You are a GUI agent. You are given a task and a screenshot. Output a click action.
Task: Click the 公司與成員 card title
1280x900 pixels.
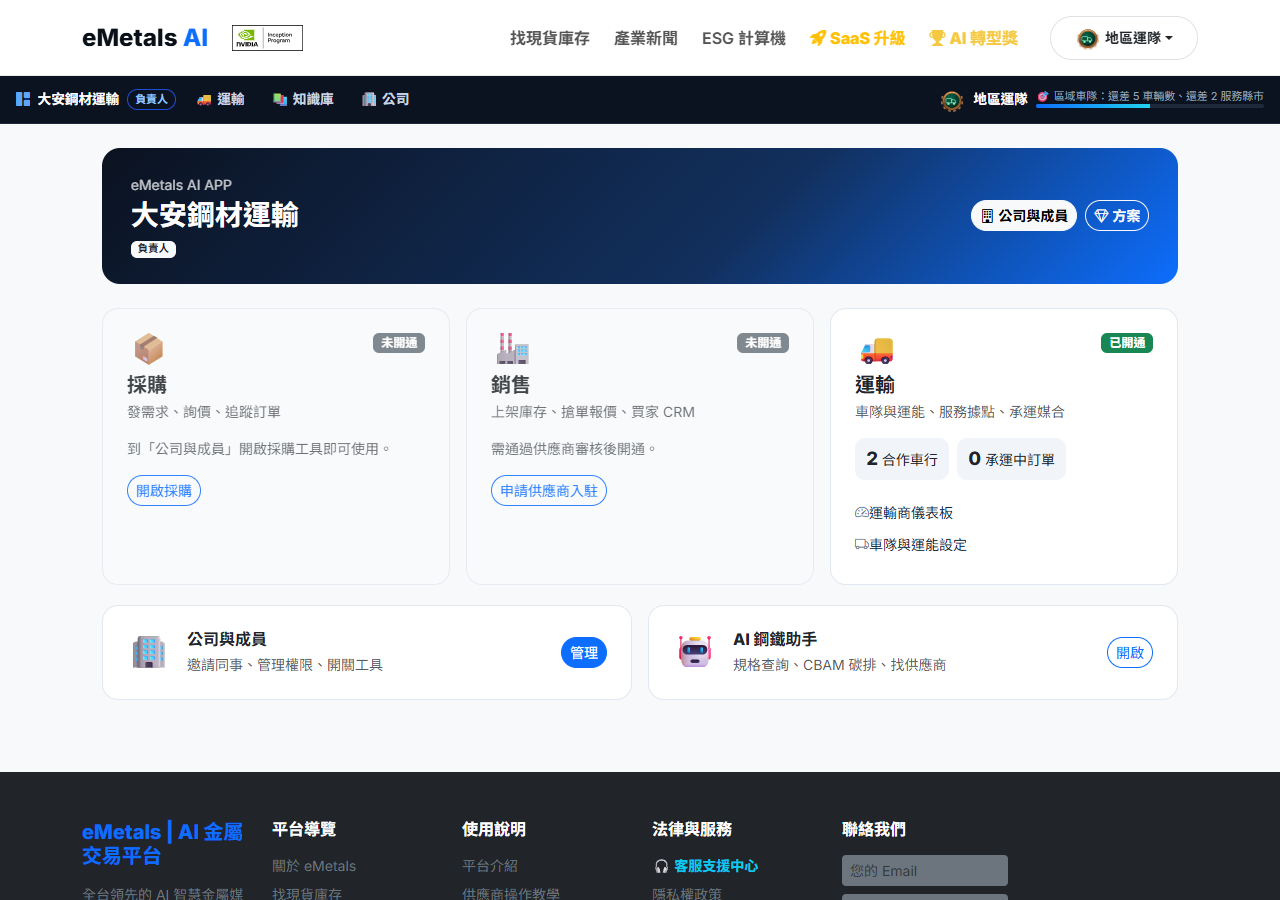point(227,639)
